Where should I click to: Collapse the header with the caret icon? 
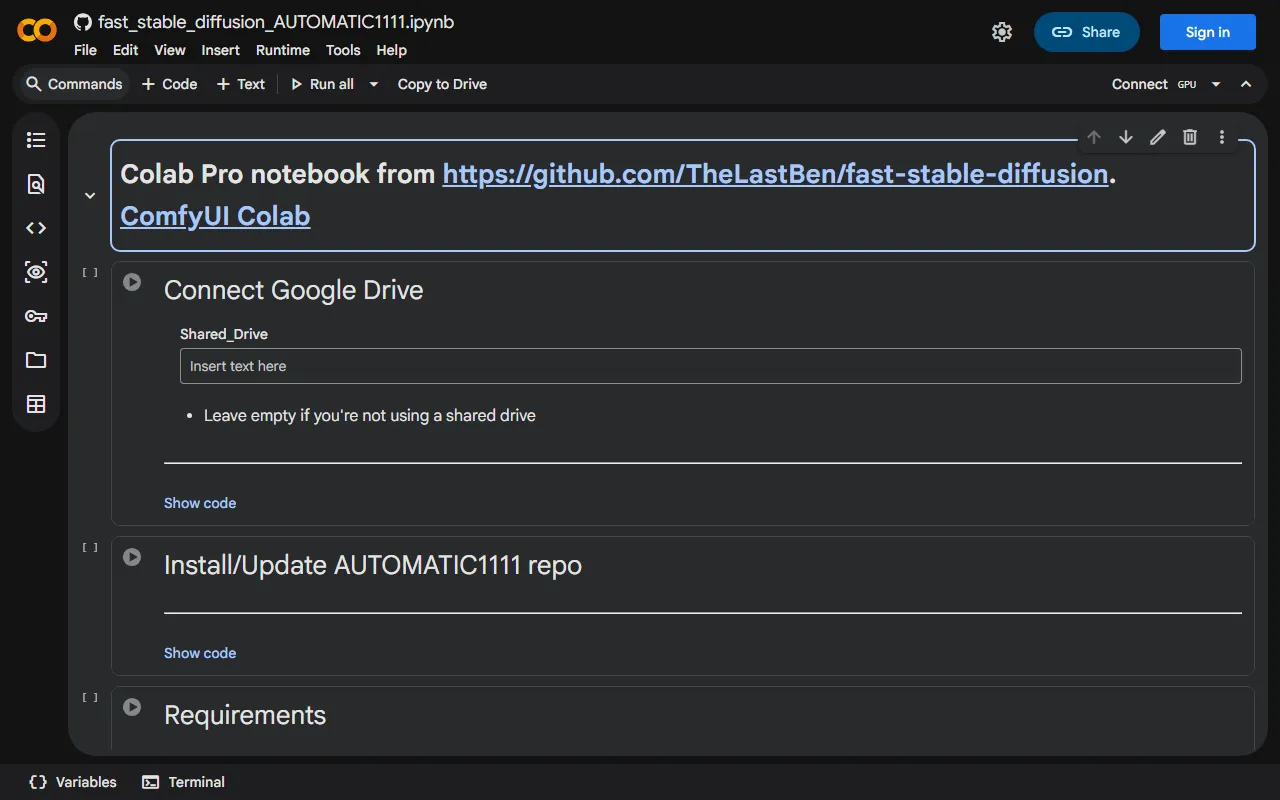1246,84
